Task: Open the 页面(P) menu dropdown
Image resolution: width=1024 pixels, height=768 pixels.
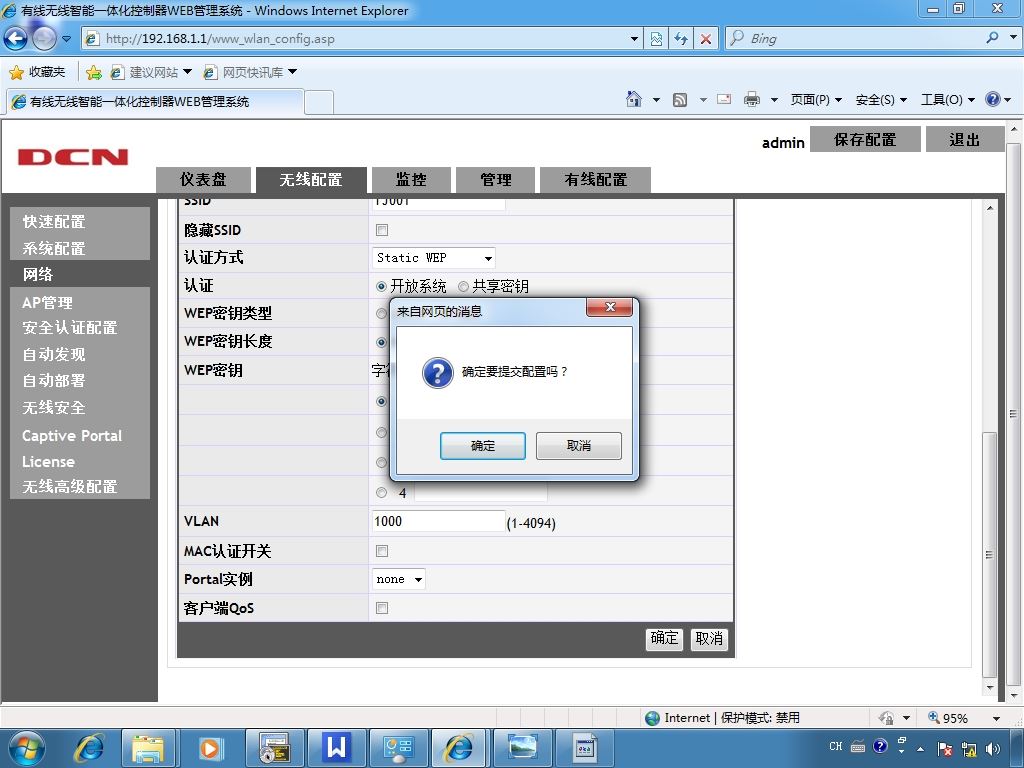Action: point(816,99)
